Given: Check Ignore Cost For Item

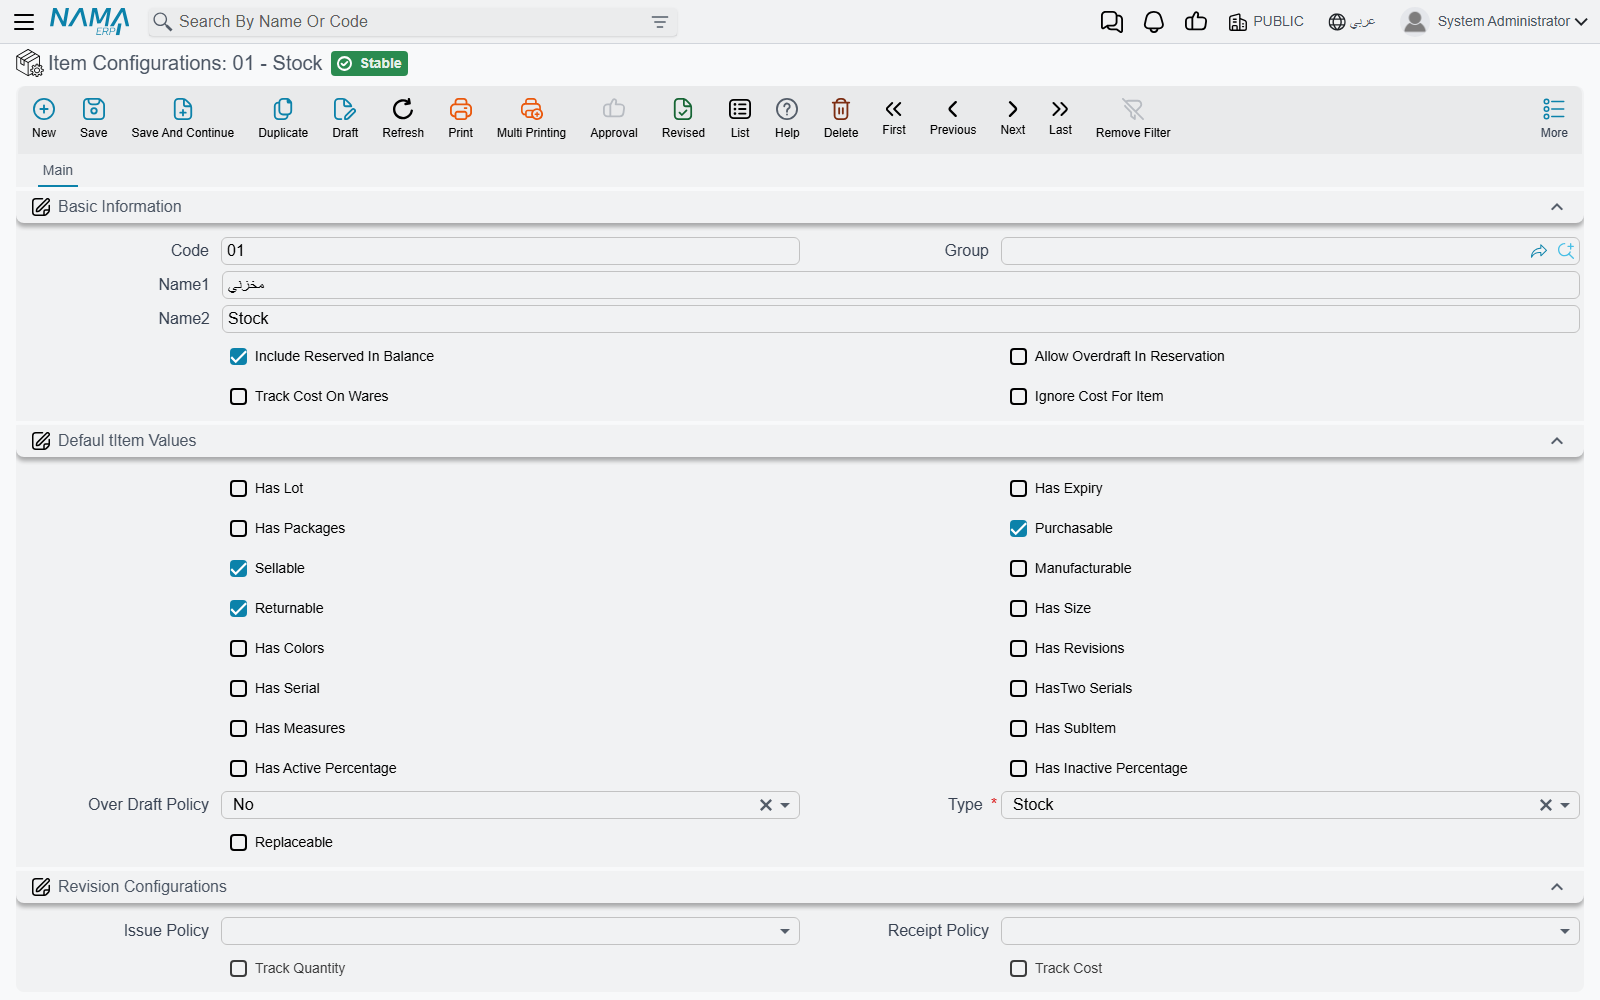Looking at the screenshot, I should (x=1018, y=396).
